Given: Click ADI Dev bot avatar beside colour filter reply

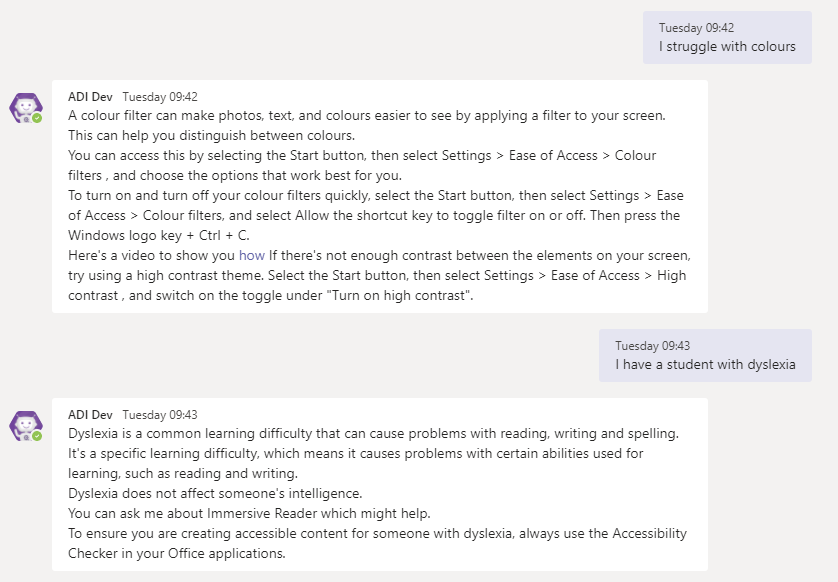Looking at the screenshot, I should [25, 106].
